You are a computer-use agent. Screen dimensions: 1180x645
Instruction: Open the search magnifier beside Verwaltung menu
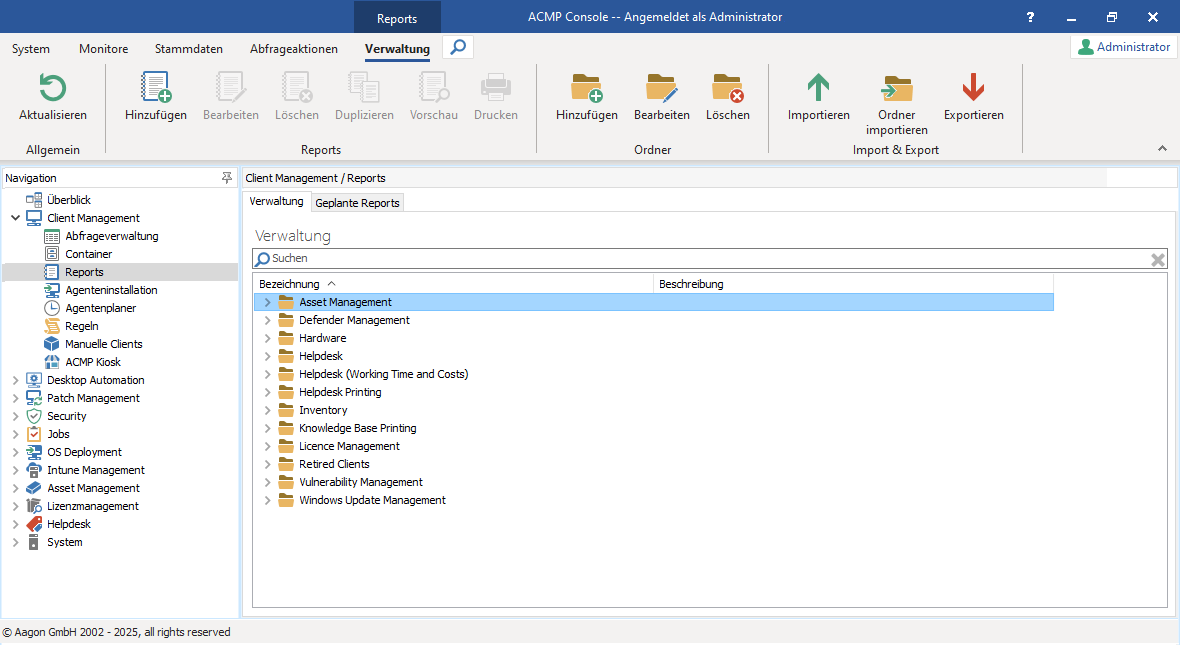tap(457, 46)
